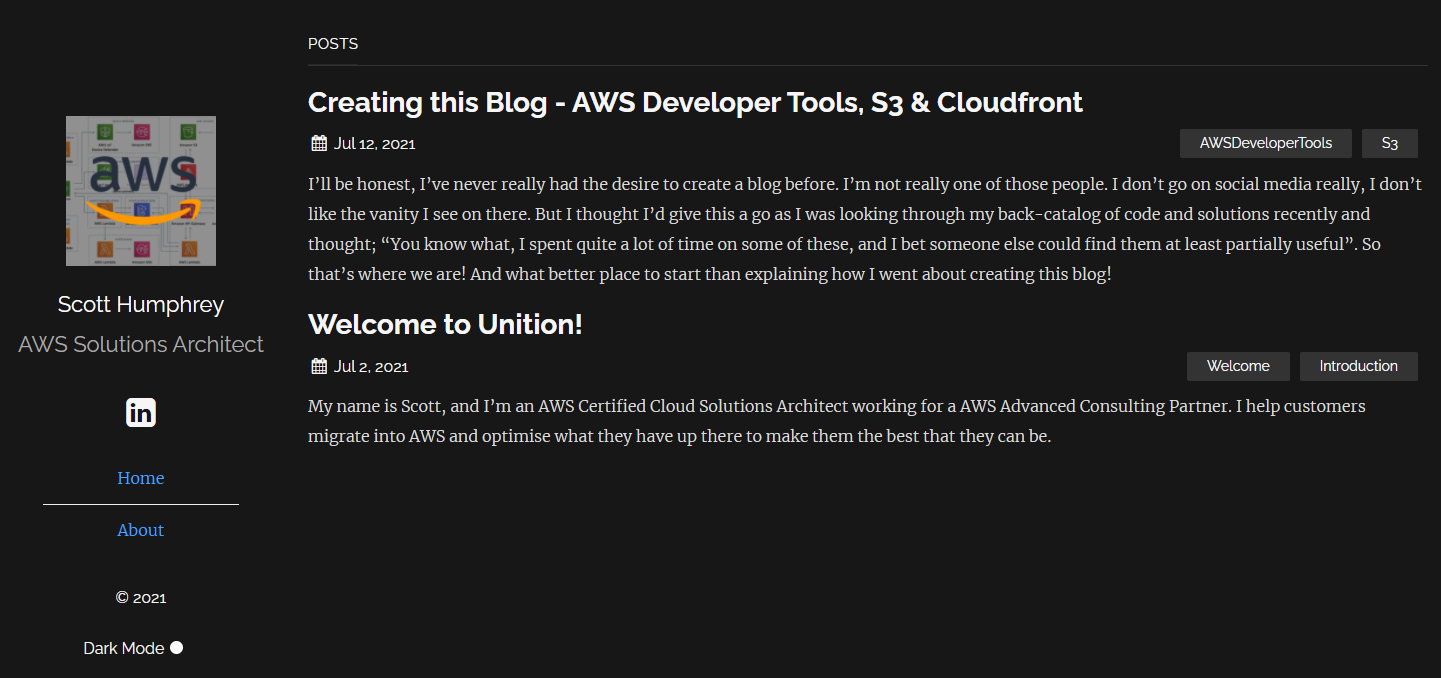Click the AWS logo avatar image
The height and width of the screenshot is (678, 1441).
pos(141,191)
